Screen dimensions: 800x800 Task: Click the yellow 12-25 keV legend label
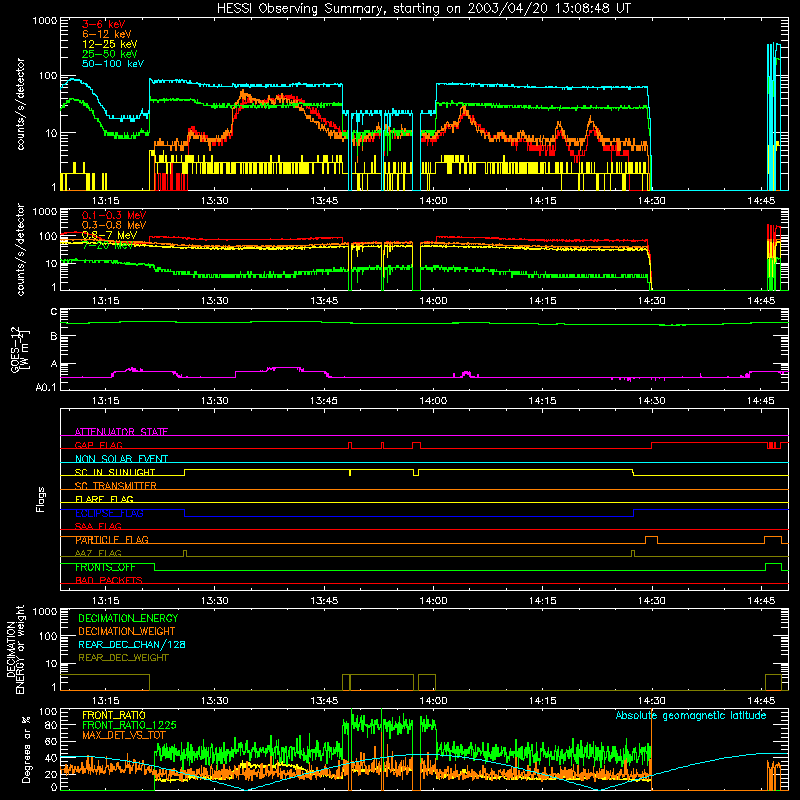(110, 44)
